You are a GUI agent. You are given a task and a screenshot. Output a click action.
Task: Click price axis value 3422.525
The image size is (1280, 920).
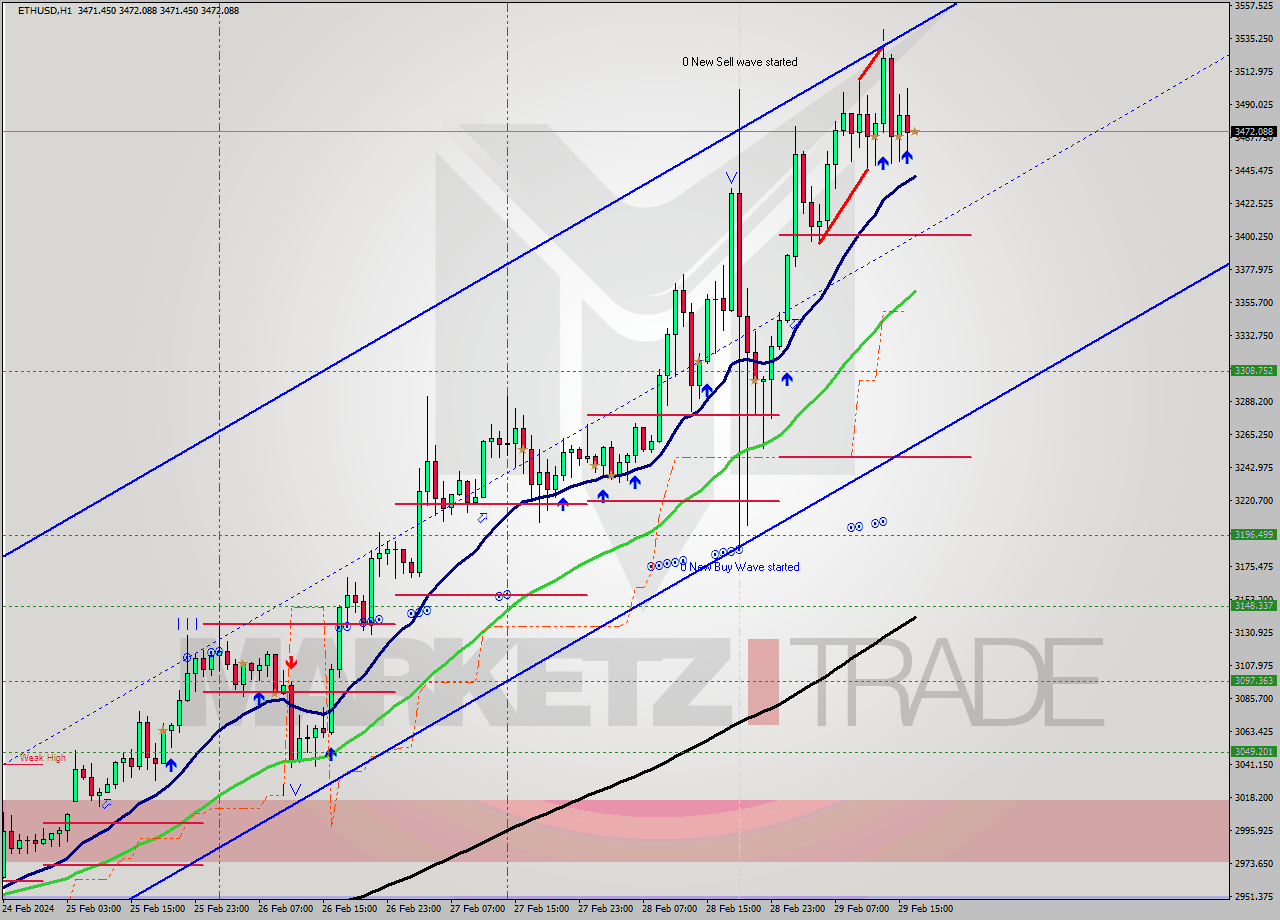coord(1253,204)
